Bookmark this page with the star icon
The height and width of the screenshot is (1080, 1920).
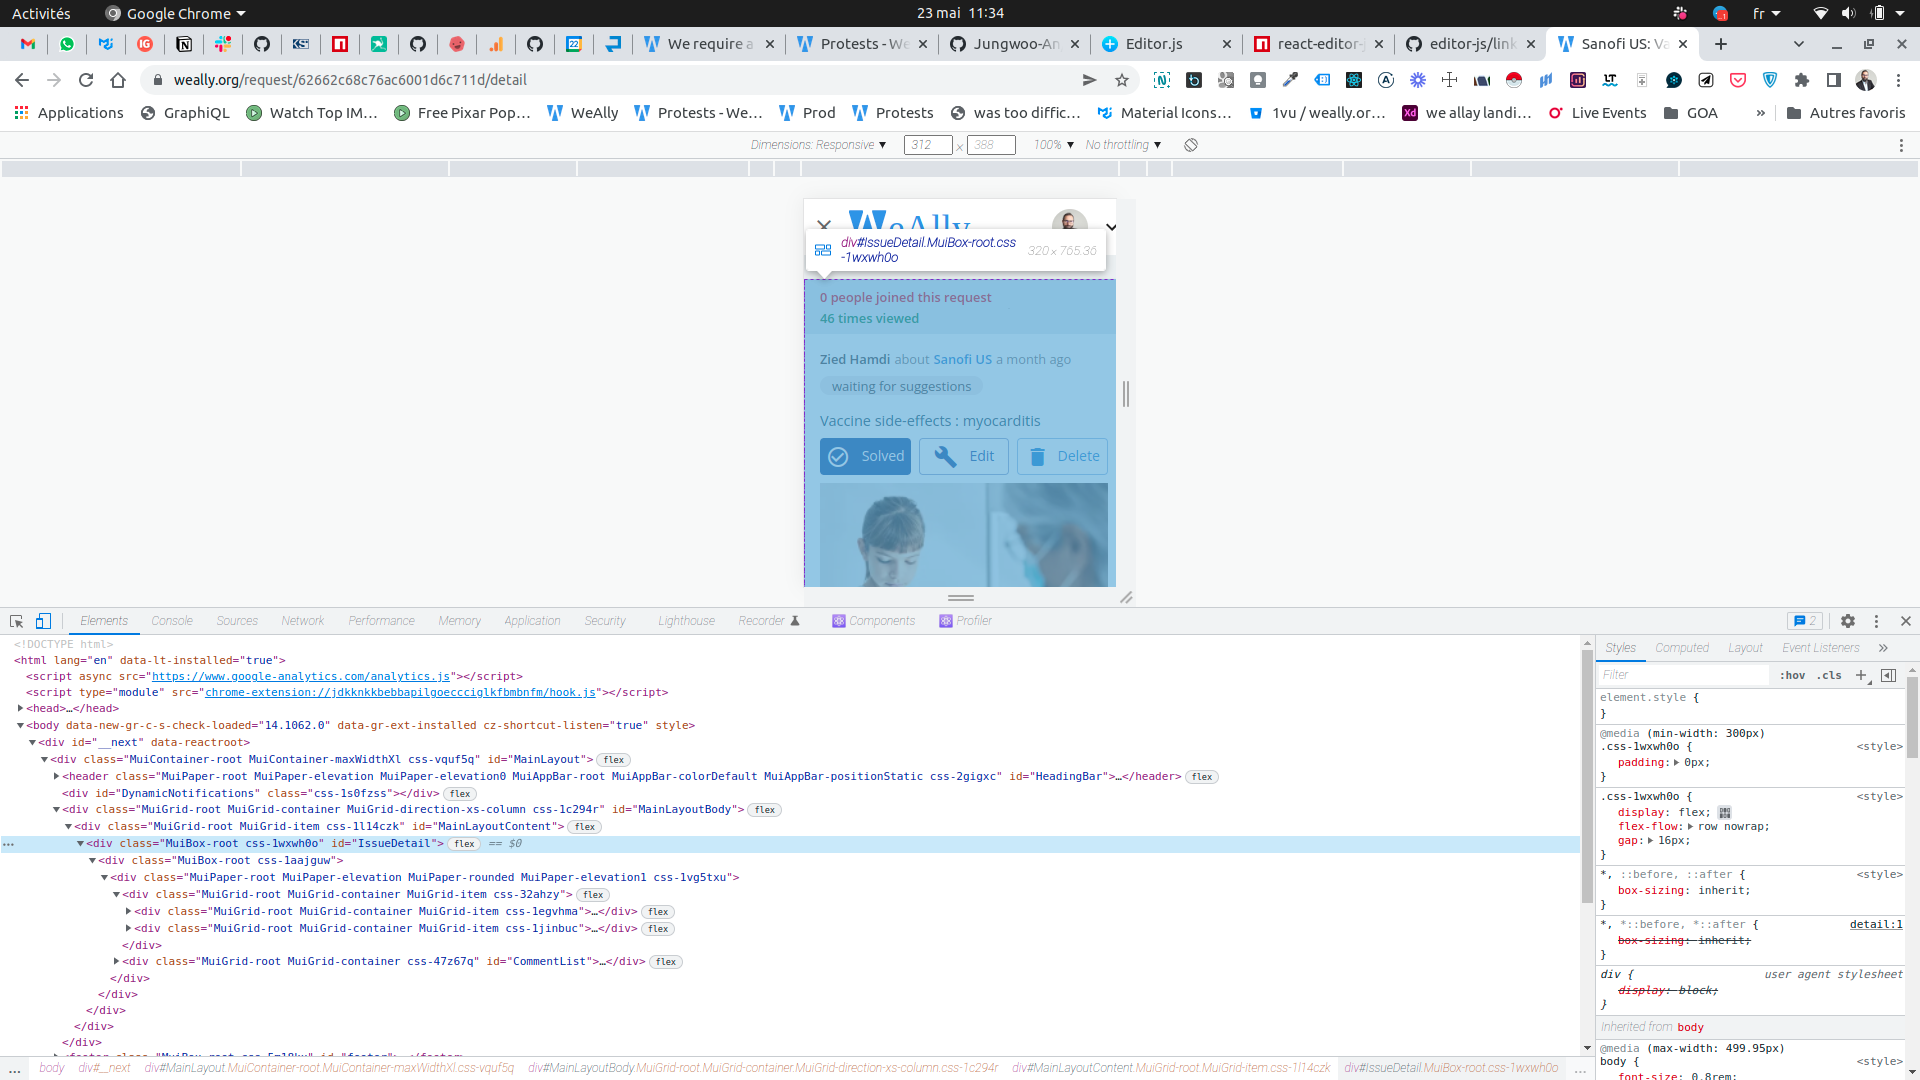pos(1122,80)
